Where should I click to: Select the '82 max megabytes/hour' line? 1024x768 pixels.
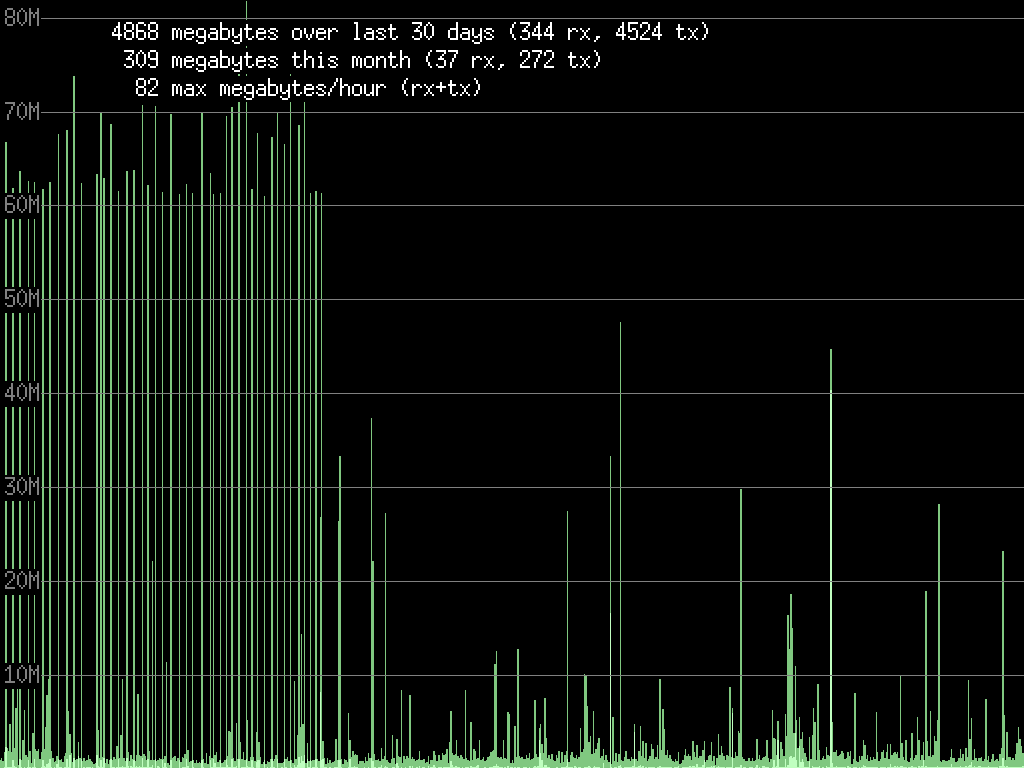(x=260, y=88)
